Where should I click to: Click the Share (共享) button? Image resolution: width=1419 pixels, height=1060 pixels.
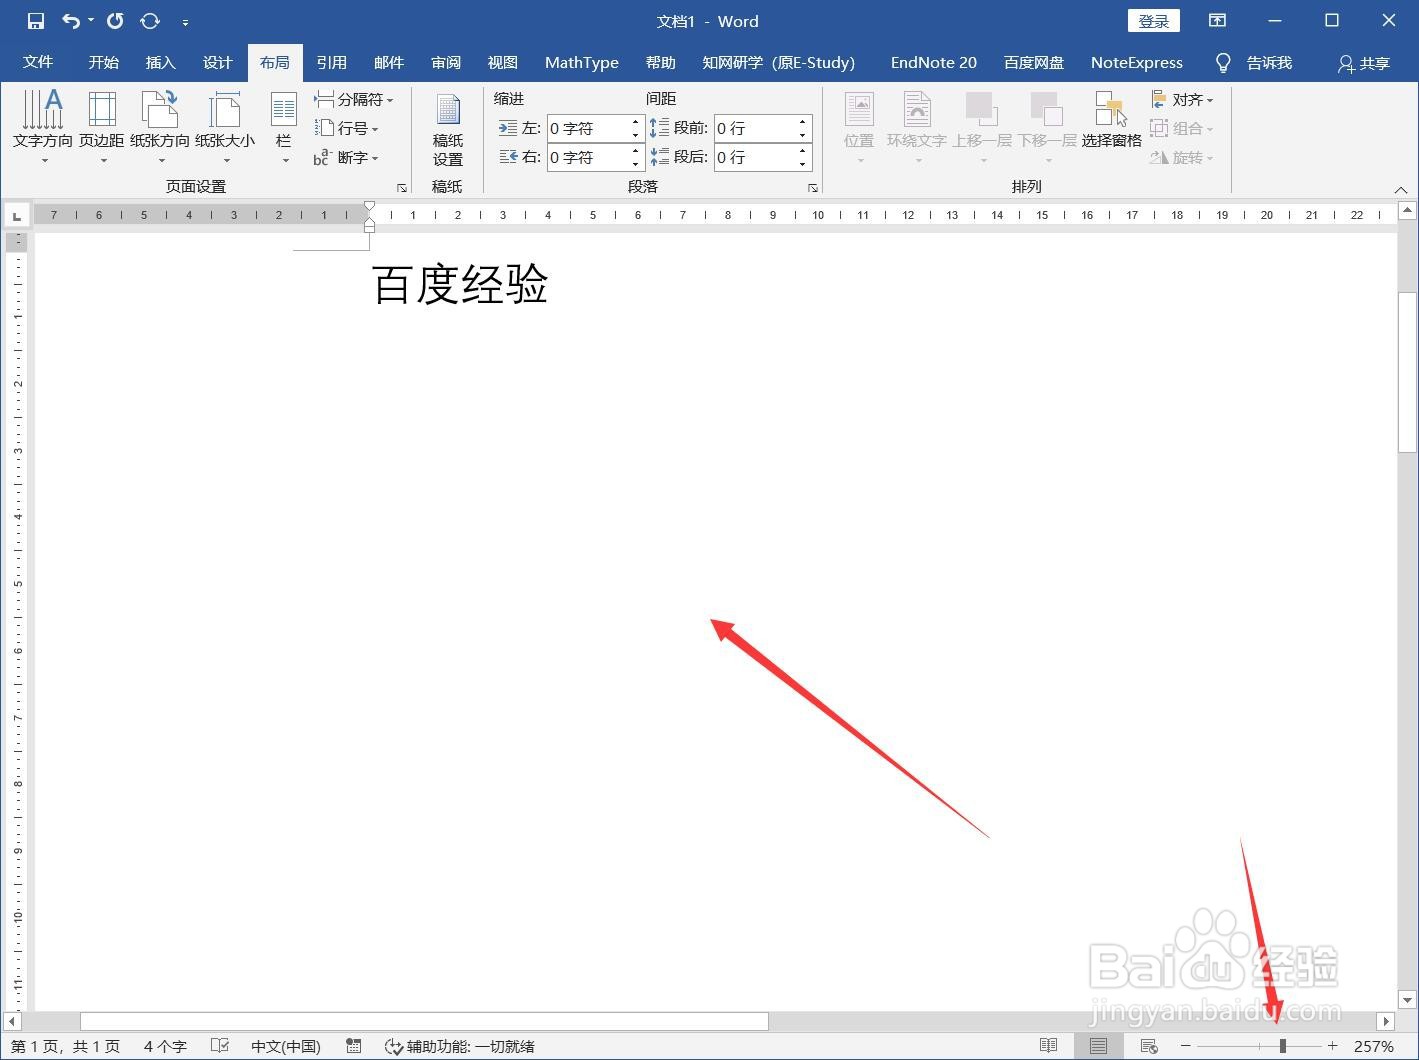coord(1364,63)
